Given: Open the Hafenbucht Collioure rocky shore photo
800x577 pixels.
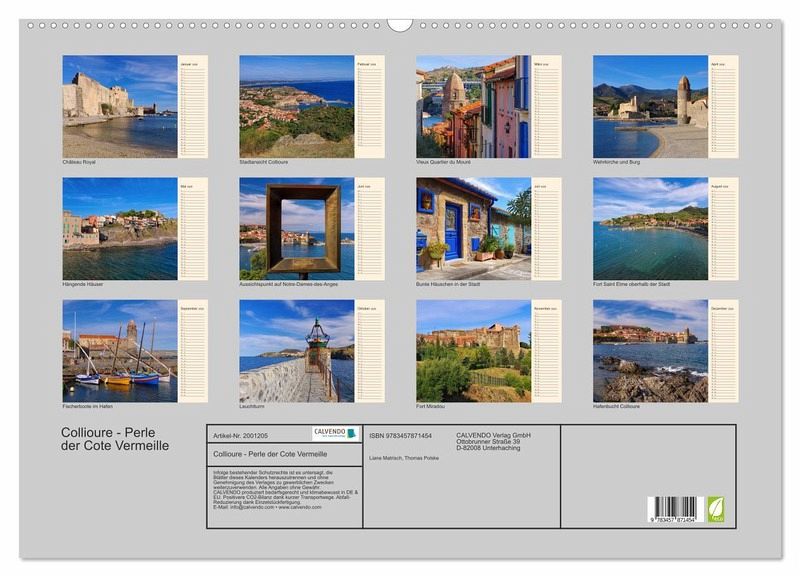Looking at the screenshot, I should (650, 350).
